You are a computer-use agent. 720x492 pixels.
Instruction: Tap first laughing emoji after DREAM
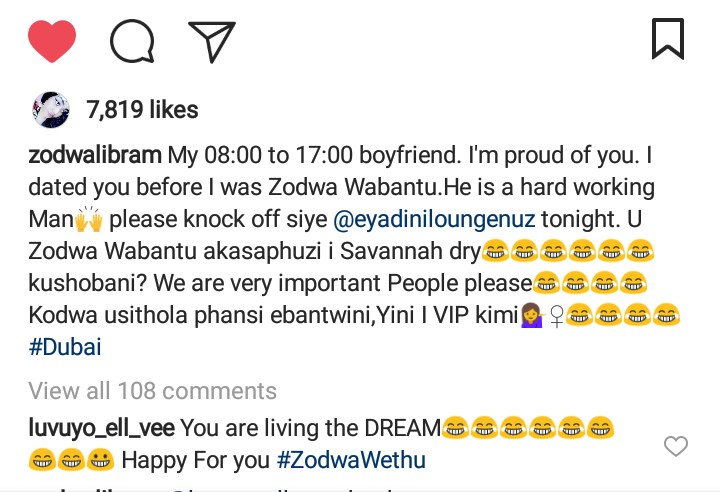click(x=455, y=428)
